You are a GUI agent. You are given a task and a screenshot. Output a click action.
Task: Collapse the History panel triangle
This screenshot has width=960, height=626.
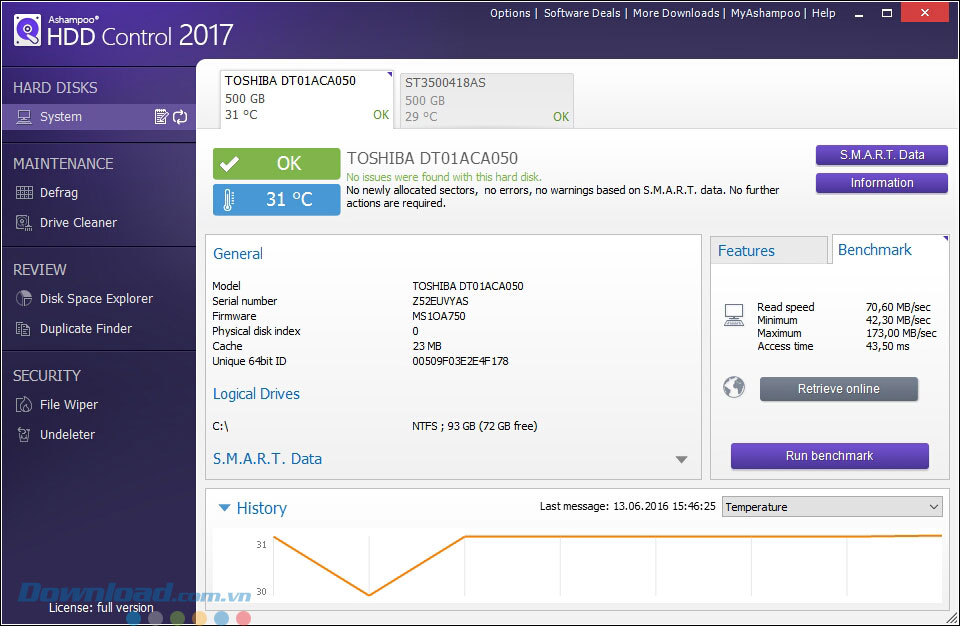tap(224, 508)
